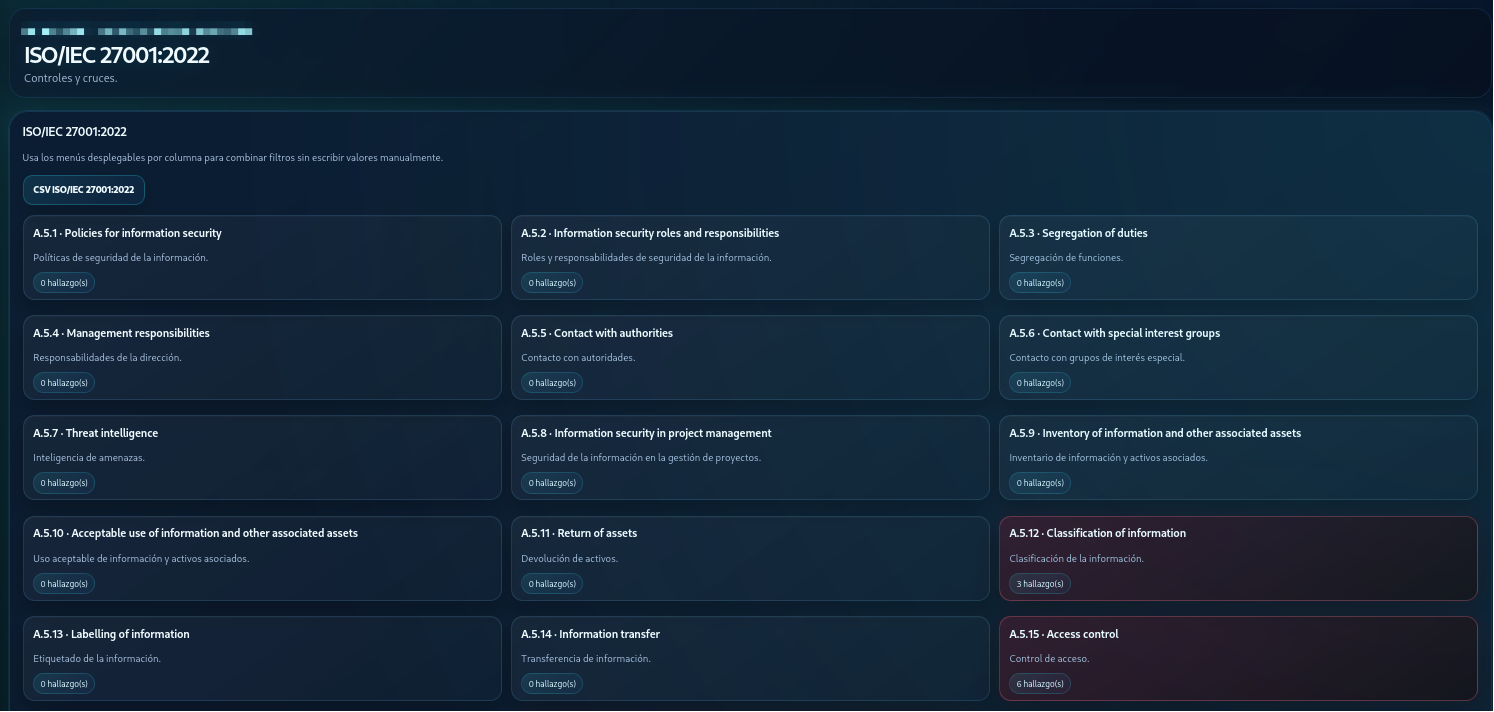Click the A.5.6 Contact with special interest groups title
Viewport: 1494px width, 712px height.
[x=1115, y=333]
